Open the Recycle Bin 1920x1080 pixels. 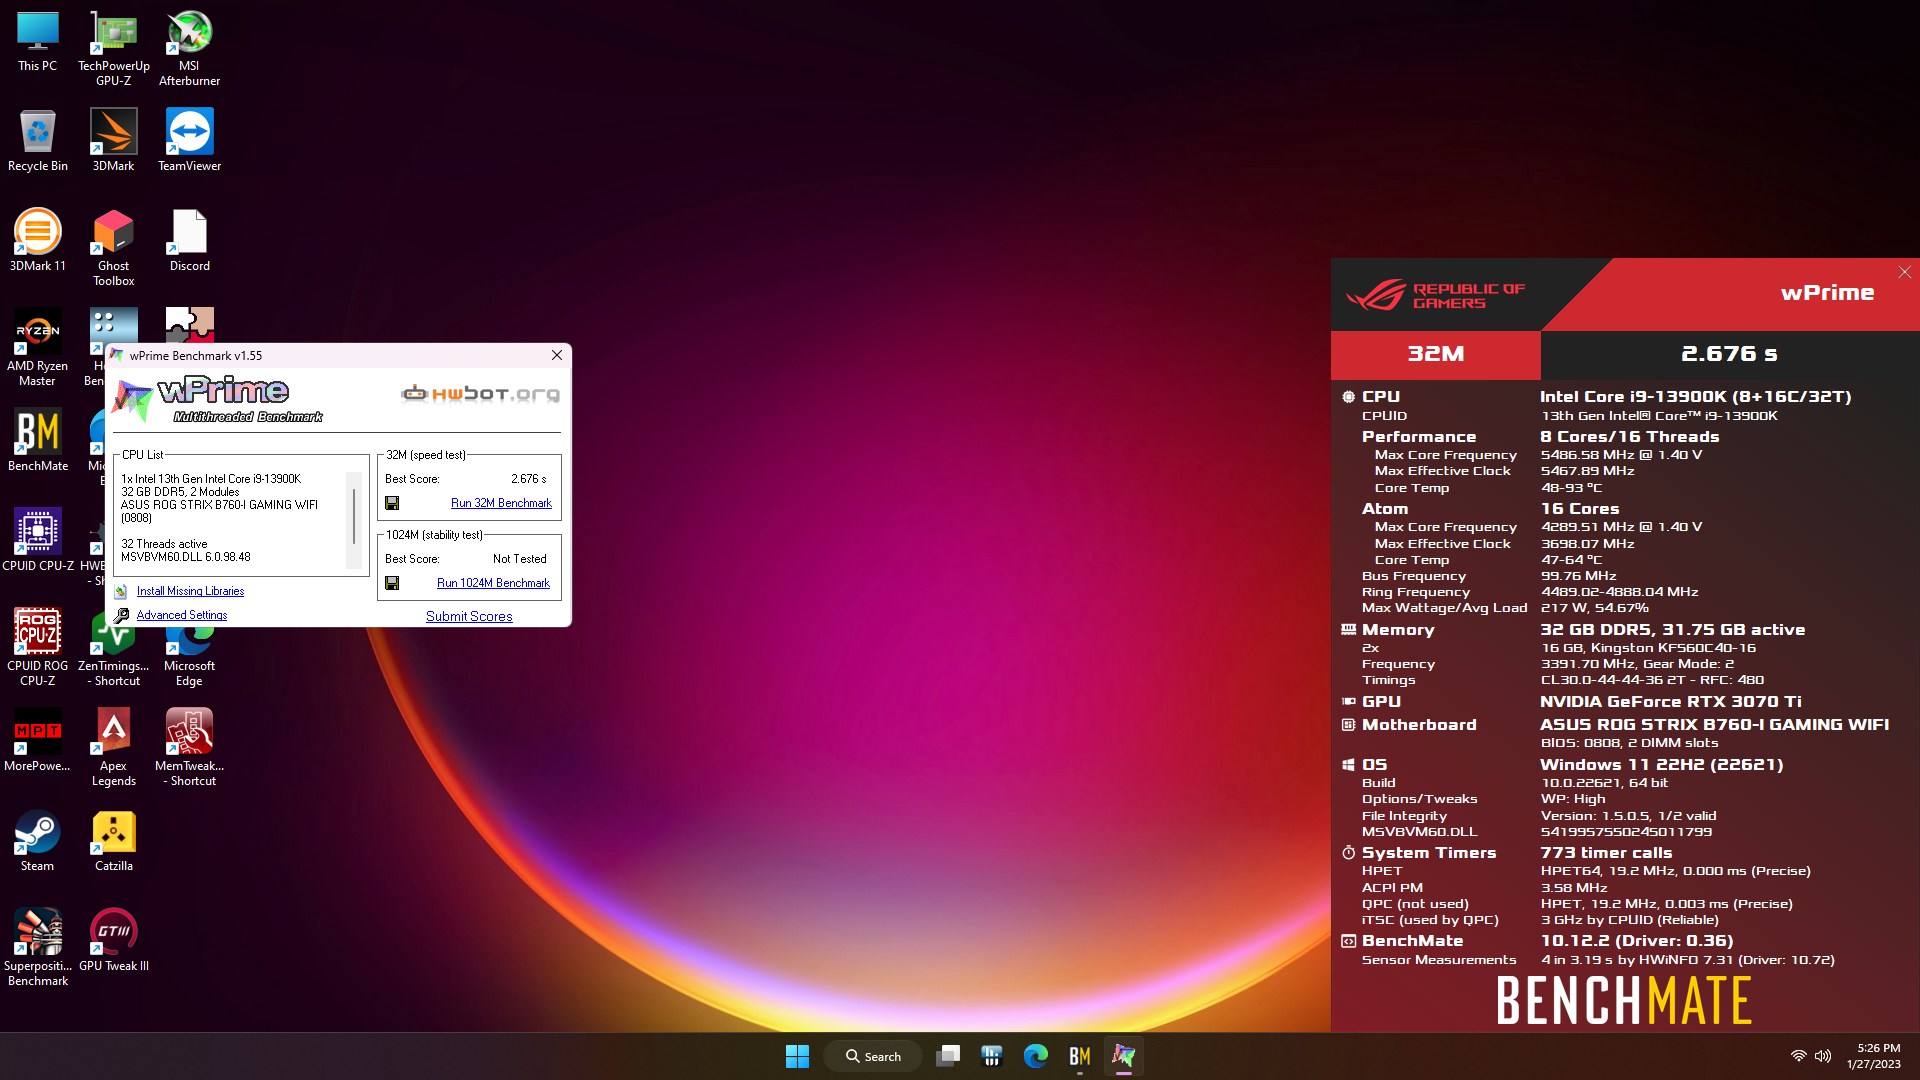click(x=37, y=141)
